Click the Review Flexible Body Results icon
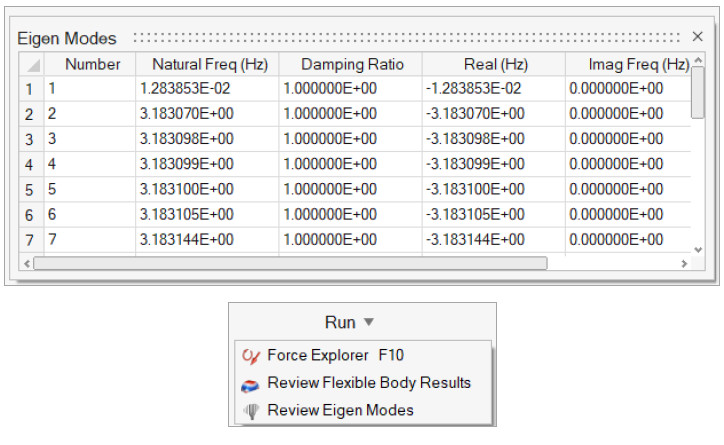This screenshot has height=445, width=724. pyautogui.click(x=250, y=383)
